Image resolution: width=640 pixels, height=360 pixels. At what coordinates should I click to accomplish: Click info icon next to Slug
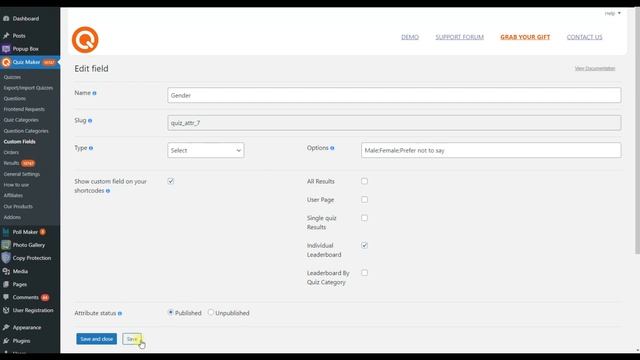click(x=90, y=121)
